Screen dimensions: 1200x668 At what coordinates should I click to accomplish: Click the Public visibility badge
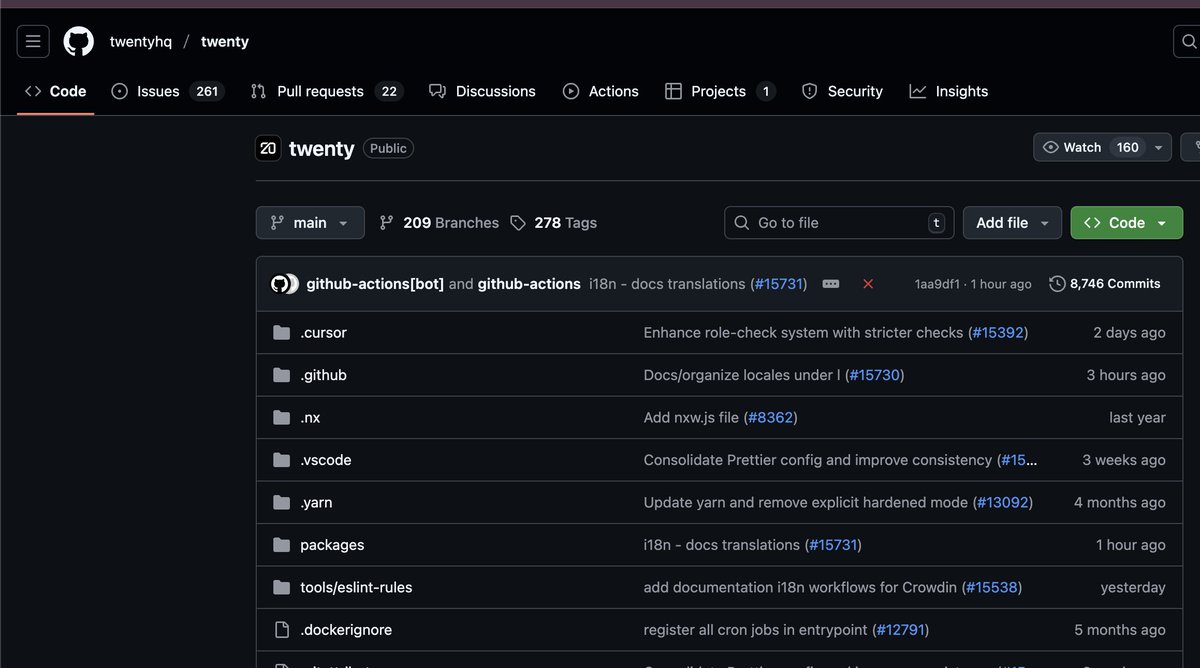(x=388, y=148)
